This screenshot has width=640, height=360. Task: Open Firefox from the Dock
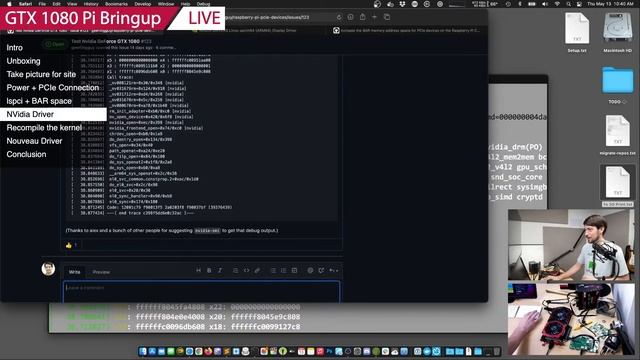pos(208,351)
